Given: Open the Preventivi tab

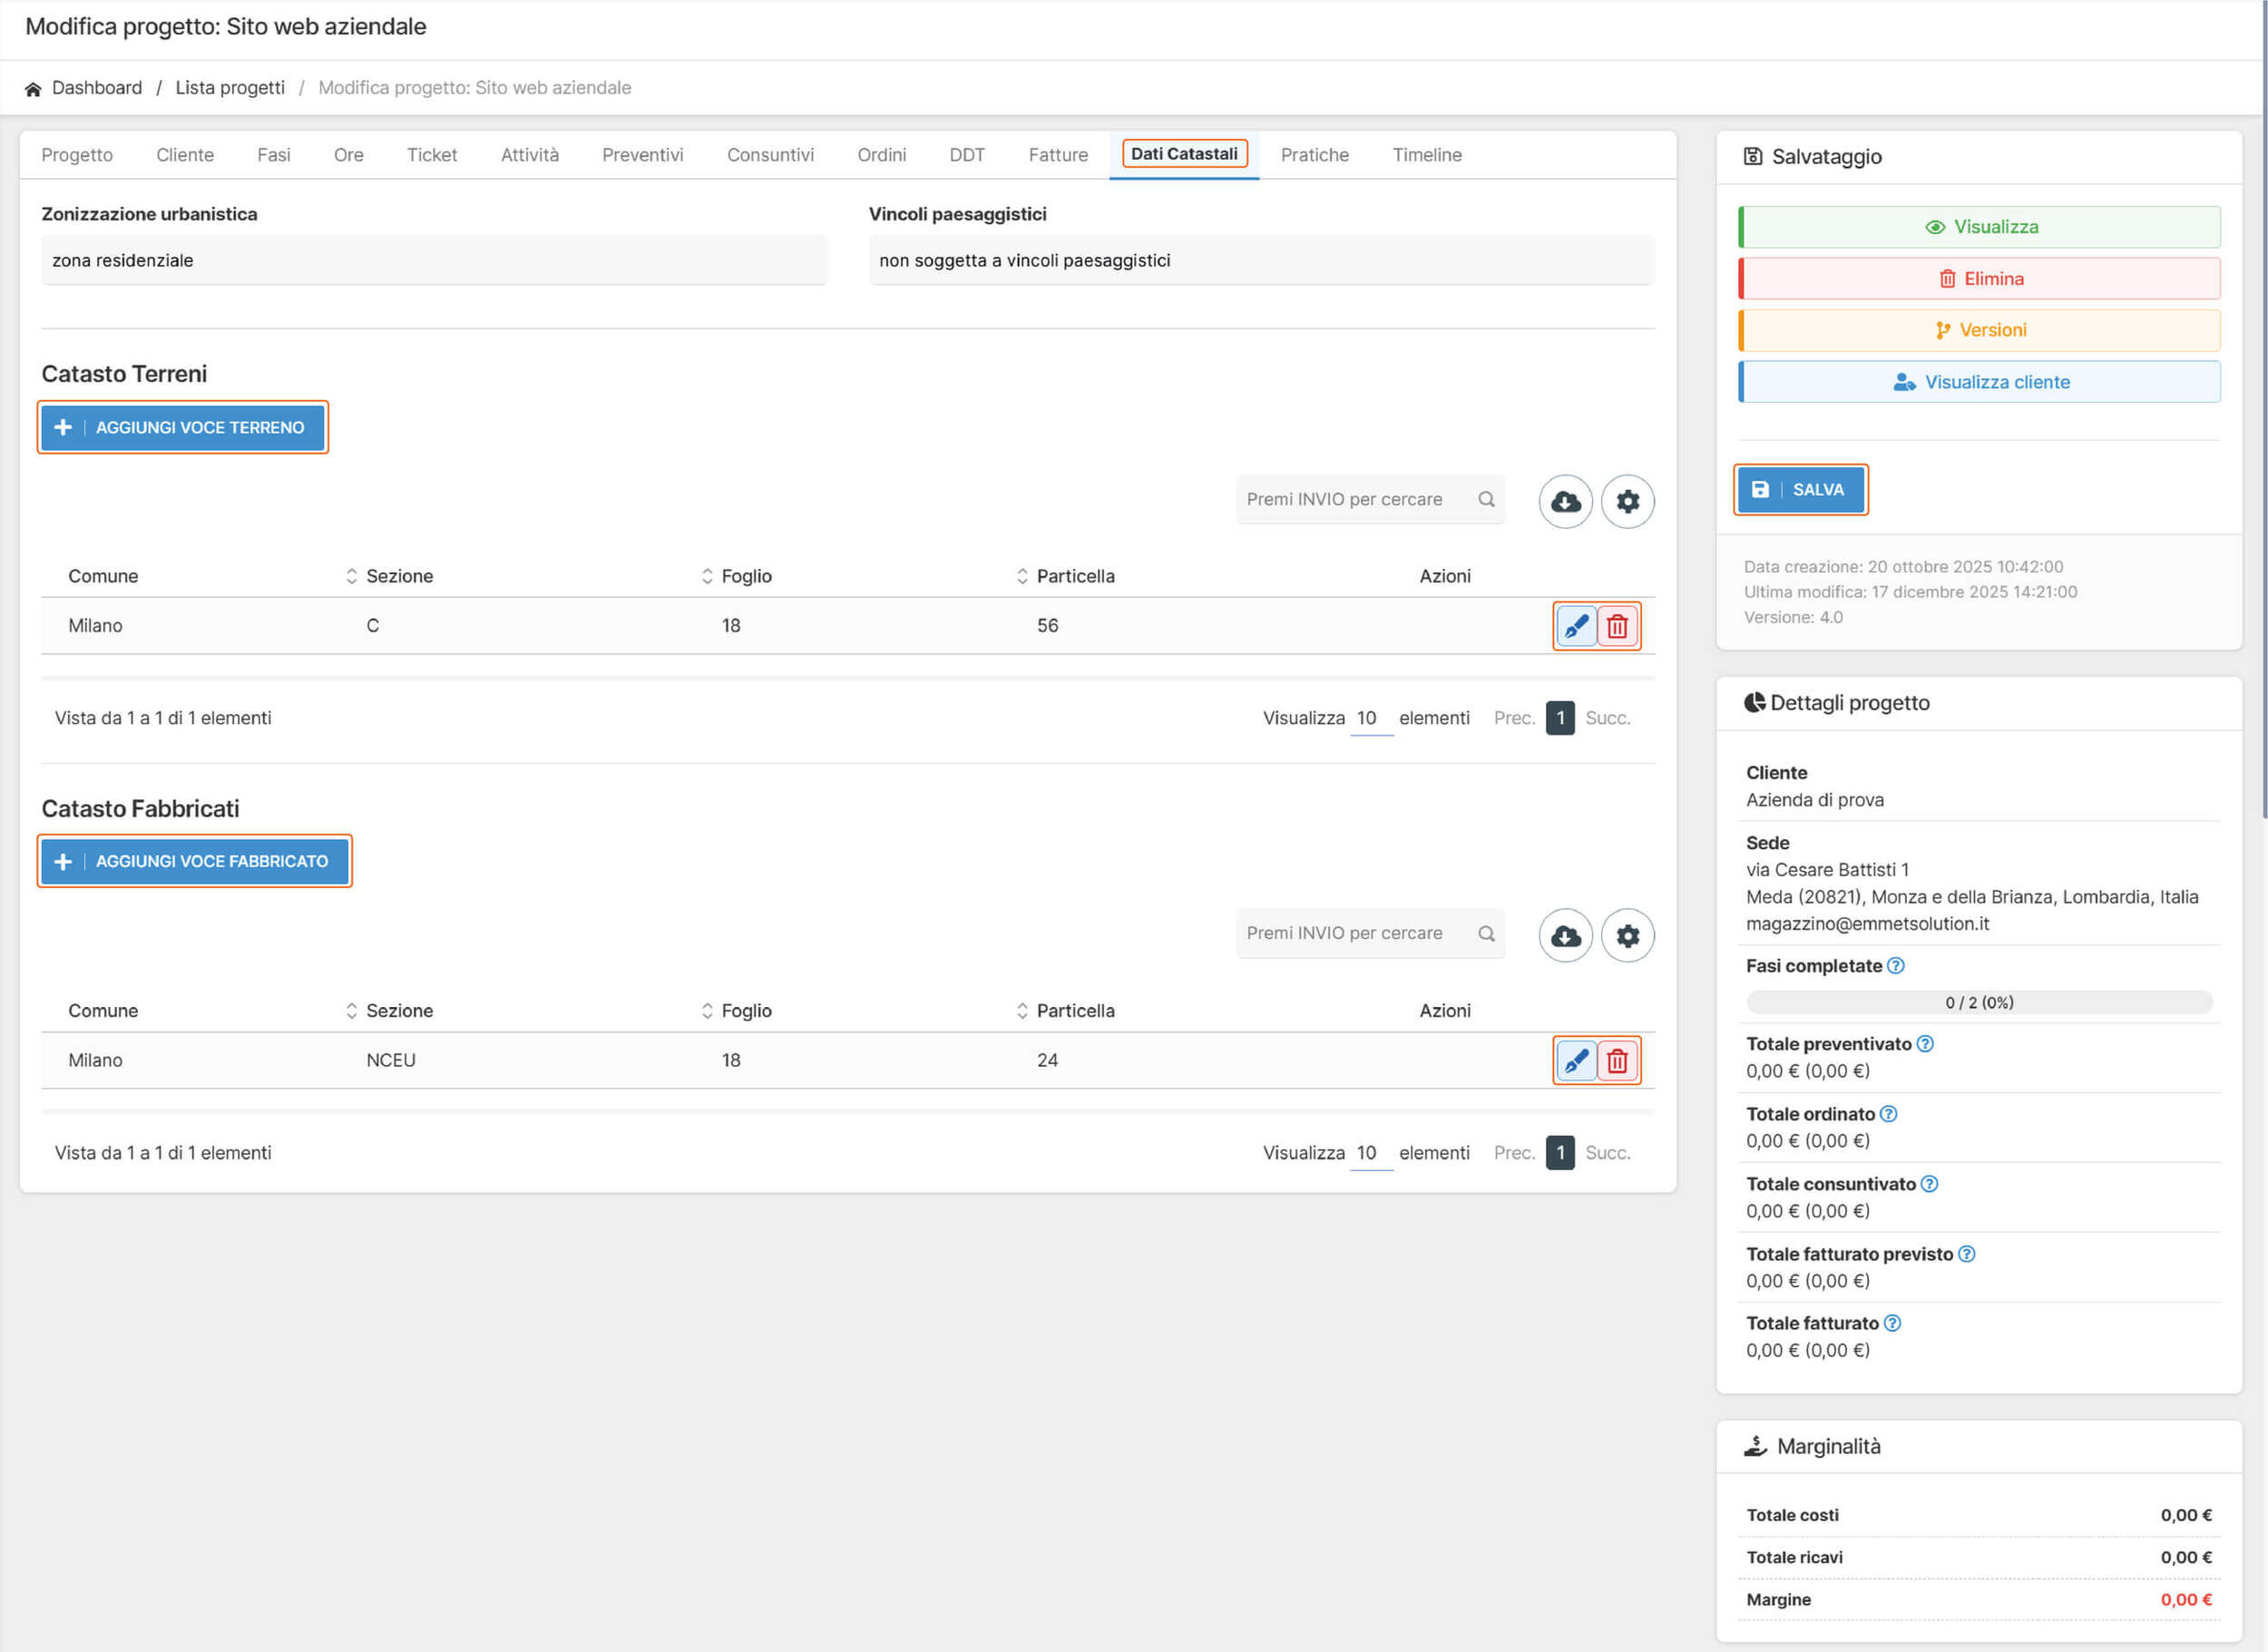Looking at the screenshot, I should pyautogui.click(x=642, y=155).
